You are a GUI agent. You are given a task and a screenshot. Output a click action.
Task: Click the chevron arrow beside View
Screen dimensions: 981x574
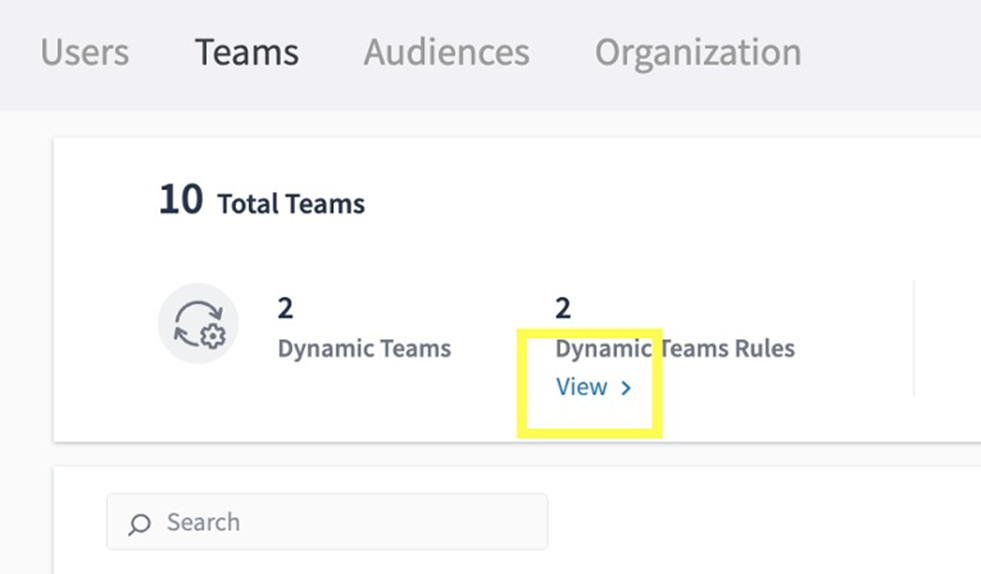click(x=626, y=388)
